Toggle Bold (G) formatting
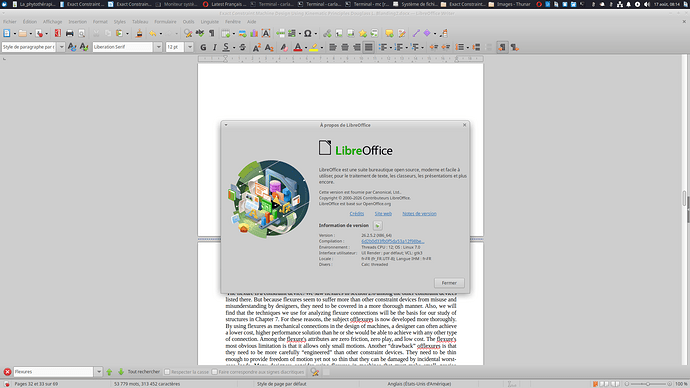The height and width of the screenshot is (388, 690). click(203, 47)
